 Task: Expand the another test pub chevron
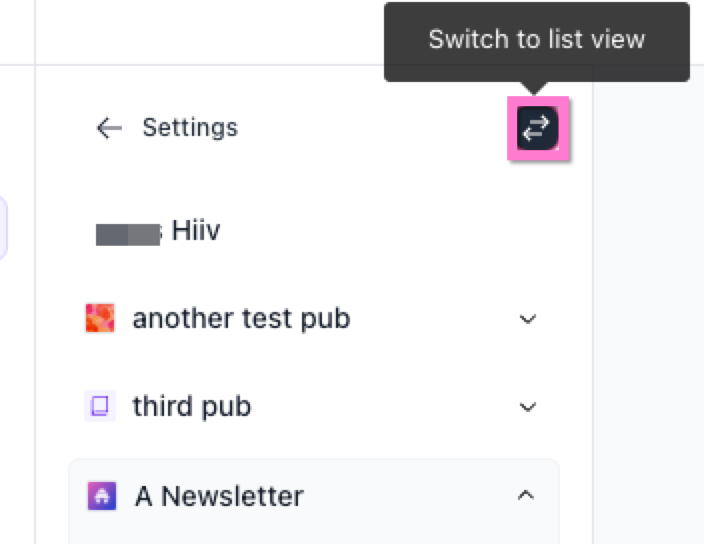pyautogui.click(x=528, y=320)
